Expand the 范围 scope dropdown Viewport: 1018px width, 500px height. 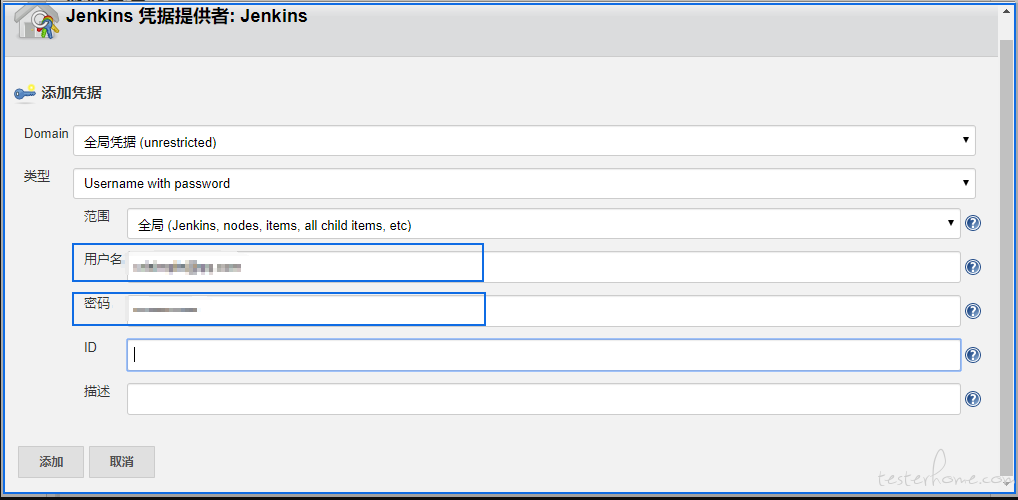click(543, 224)
